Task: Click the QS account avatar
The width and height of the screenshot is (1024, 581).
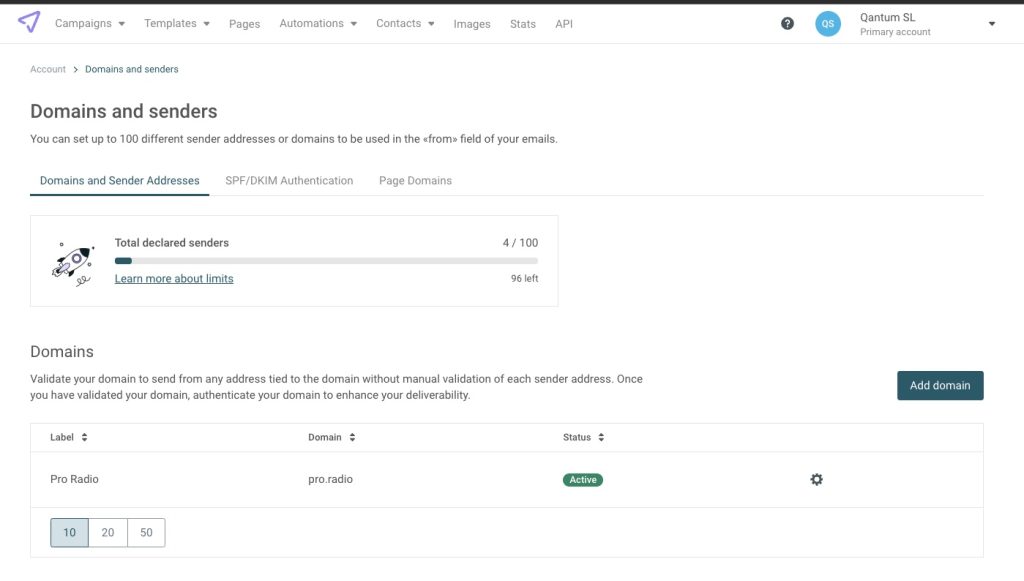Action: [x=827, y=24]
